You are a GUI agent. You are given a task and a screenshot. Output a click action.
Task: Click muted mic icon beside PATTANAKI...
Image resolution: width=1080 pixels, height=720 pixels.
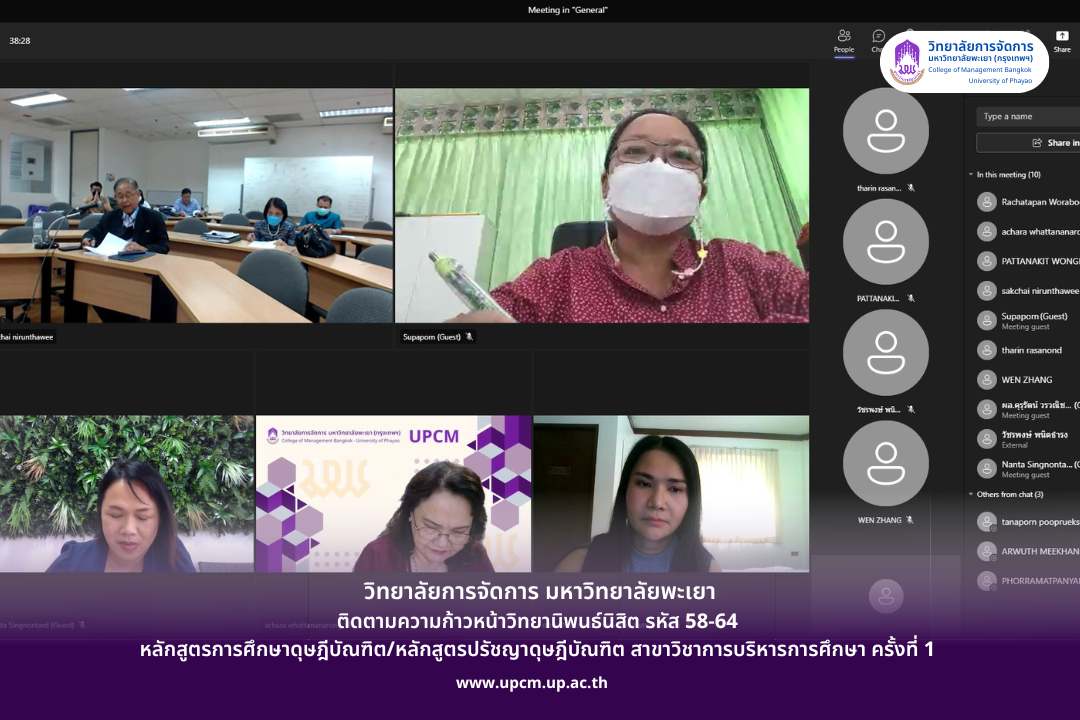tap(911, 298)
